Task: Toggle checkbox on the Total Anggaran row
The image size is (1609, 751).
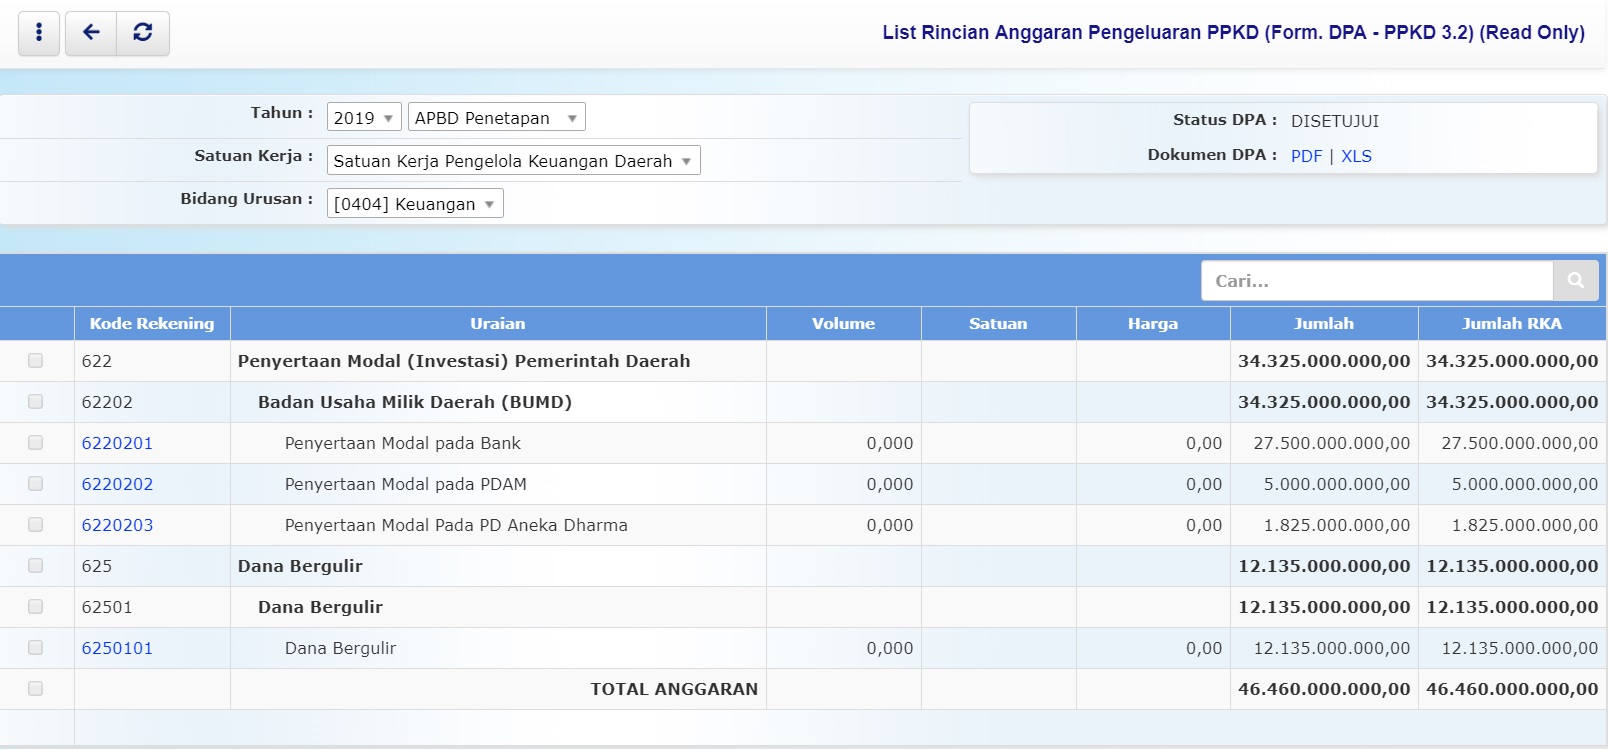Action: [36, 689]
